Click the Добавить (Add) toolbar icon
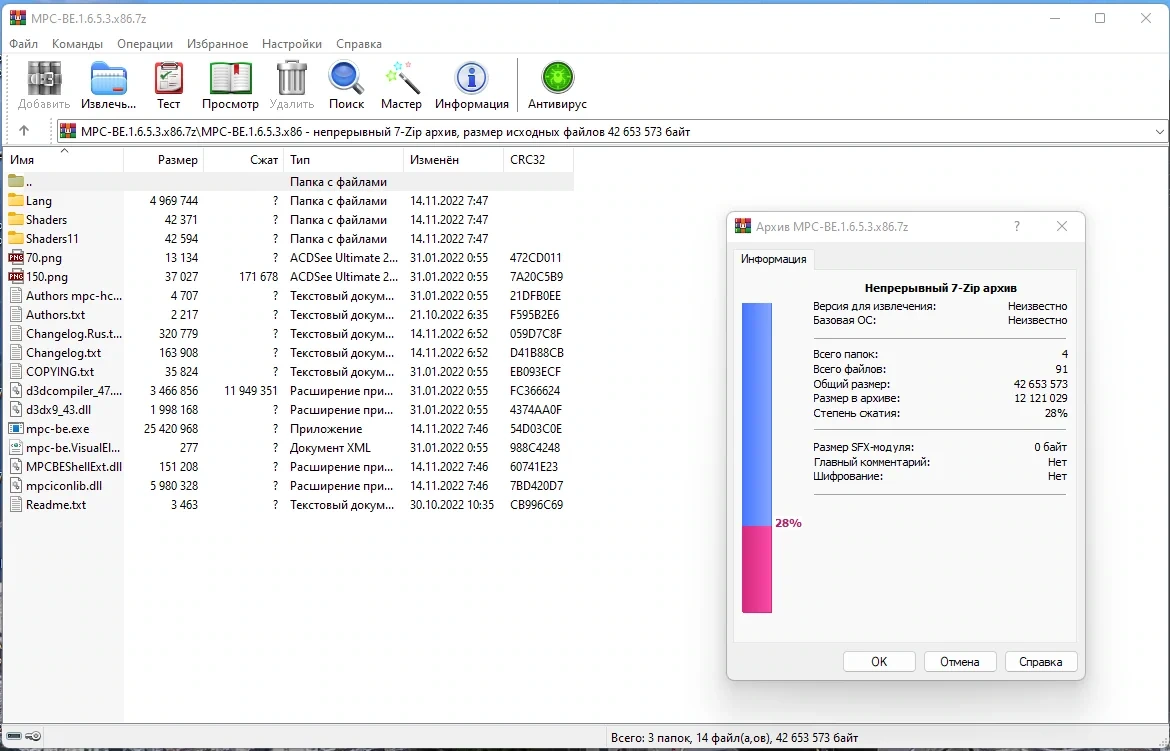Image resolution: width=1170 pixels, height=751 pixels. point(44,78)
